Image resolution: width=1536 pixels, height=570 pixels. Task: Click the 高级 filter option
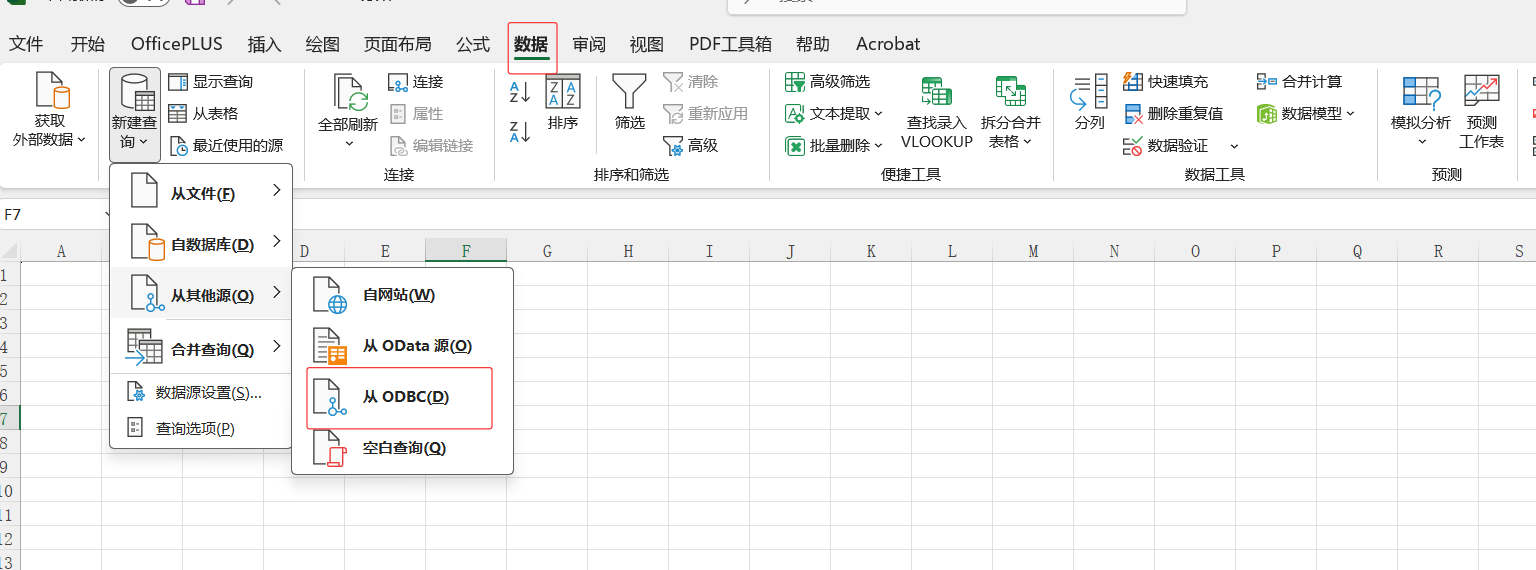pos(691,146)
